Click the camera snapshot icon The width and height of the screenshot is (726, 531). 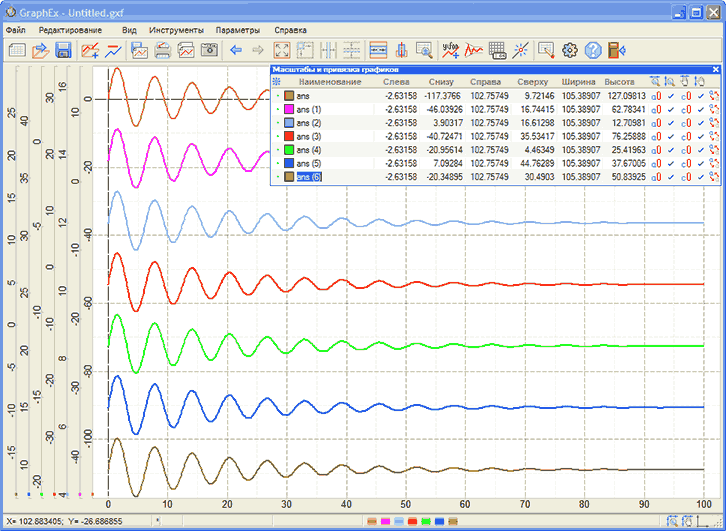(210, 50)
